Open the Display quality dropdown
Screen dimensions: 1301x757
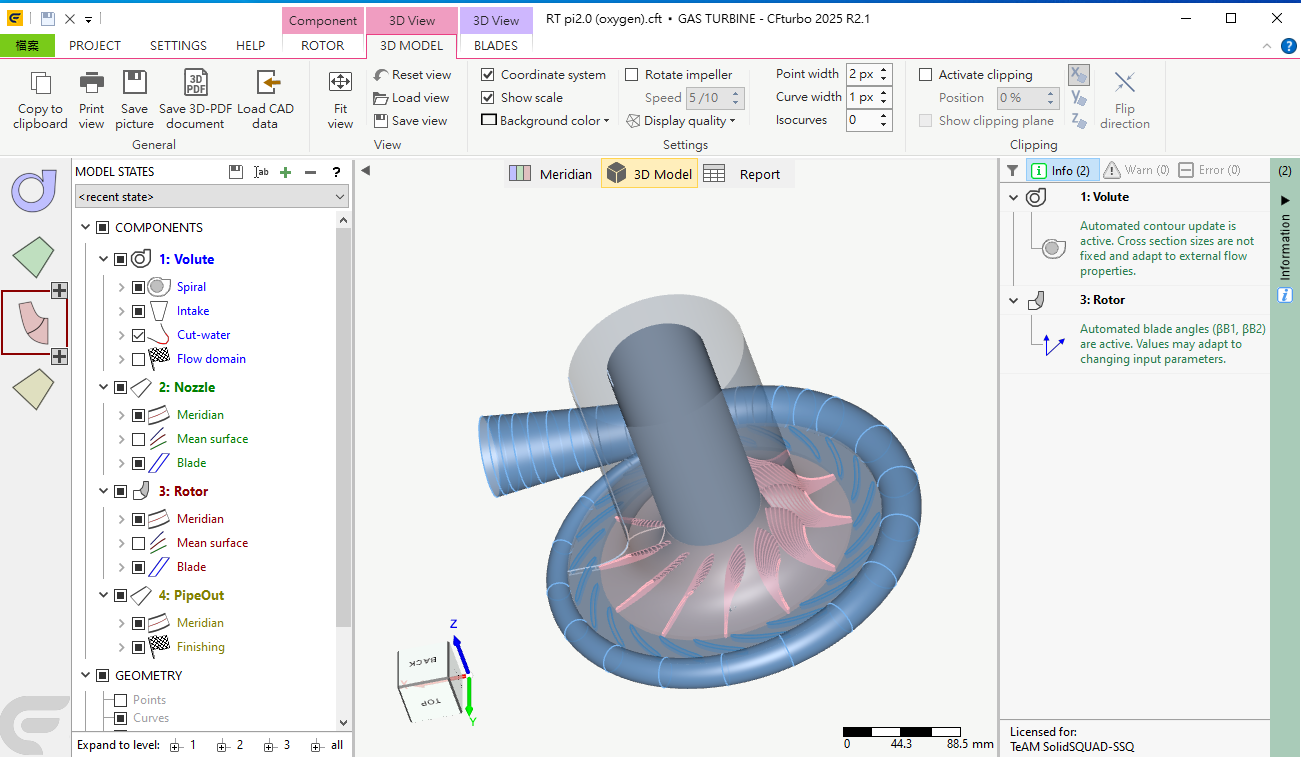click(x=681, y=121)
